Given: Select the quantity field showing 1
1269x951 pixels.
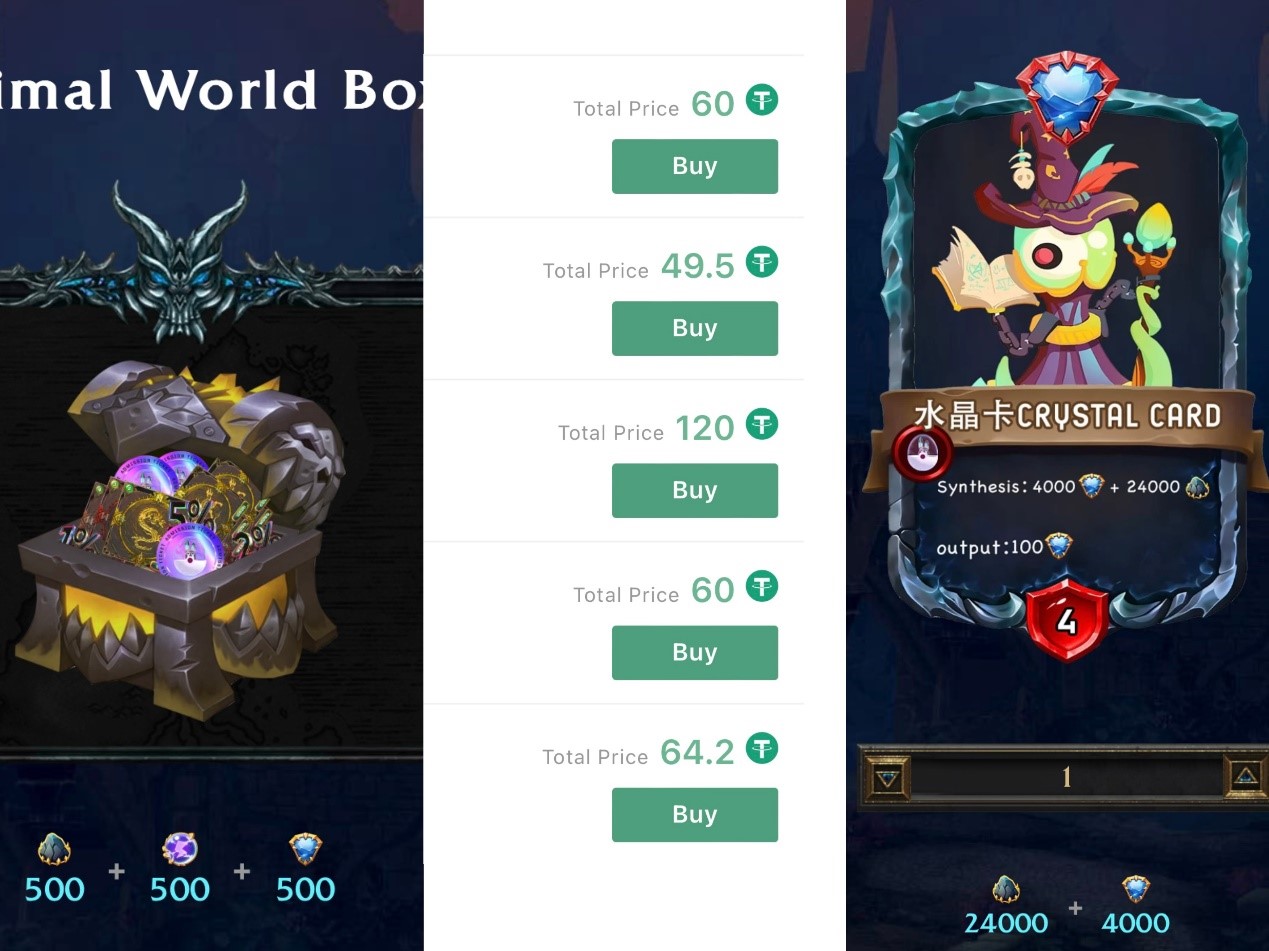Looking at the screenshot, I should pyautogui.click(x=1066, y=777).
